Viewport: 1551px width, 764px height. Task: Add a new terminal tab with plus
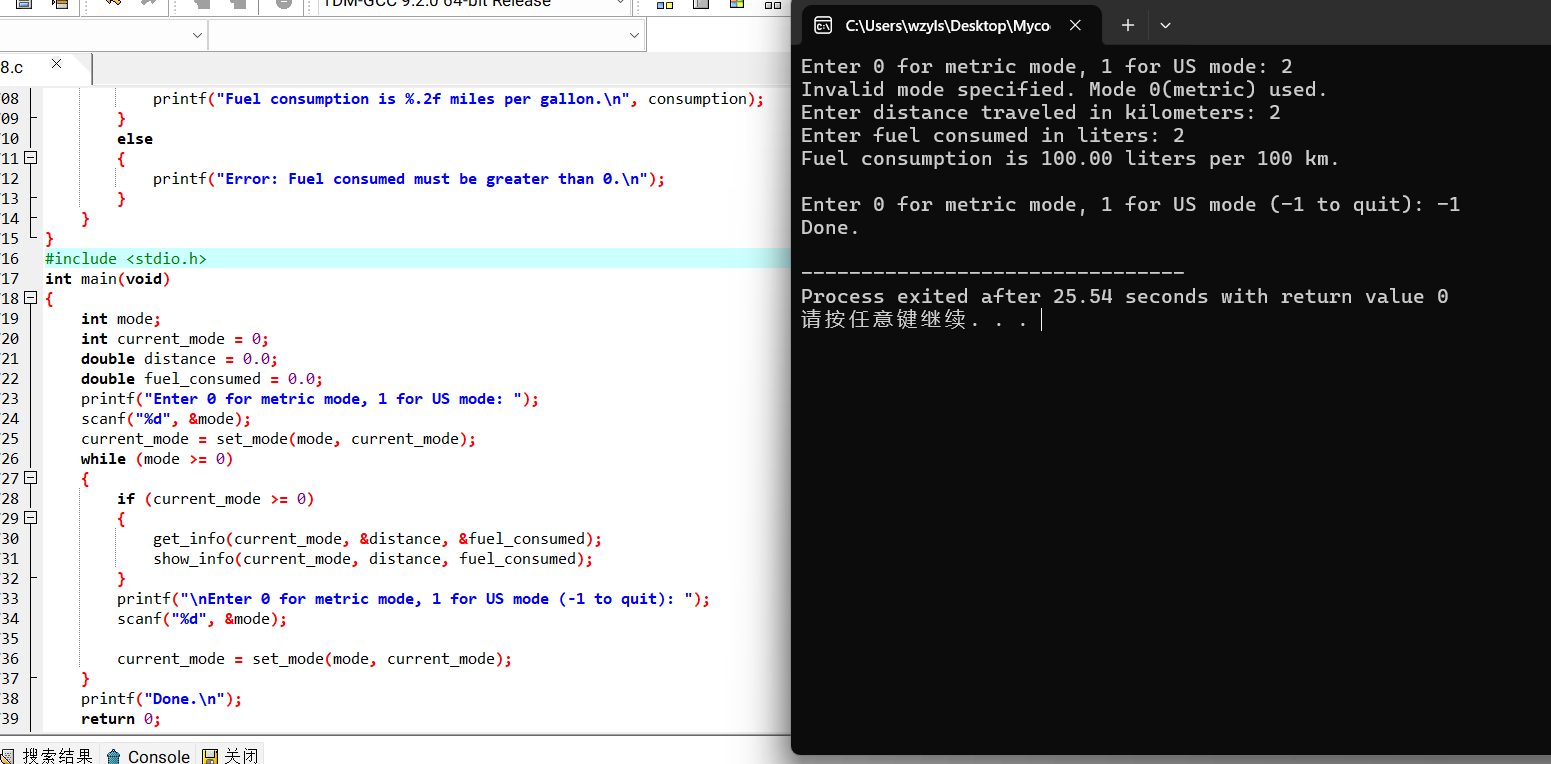click(x=1127, y=26)
